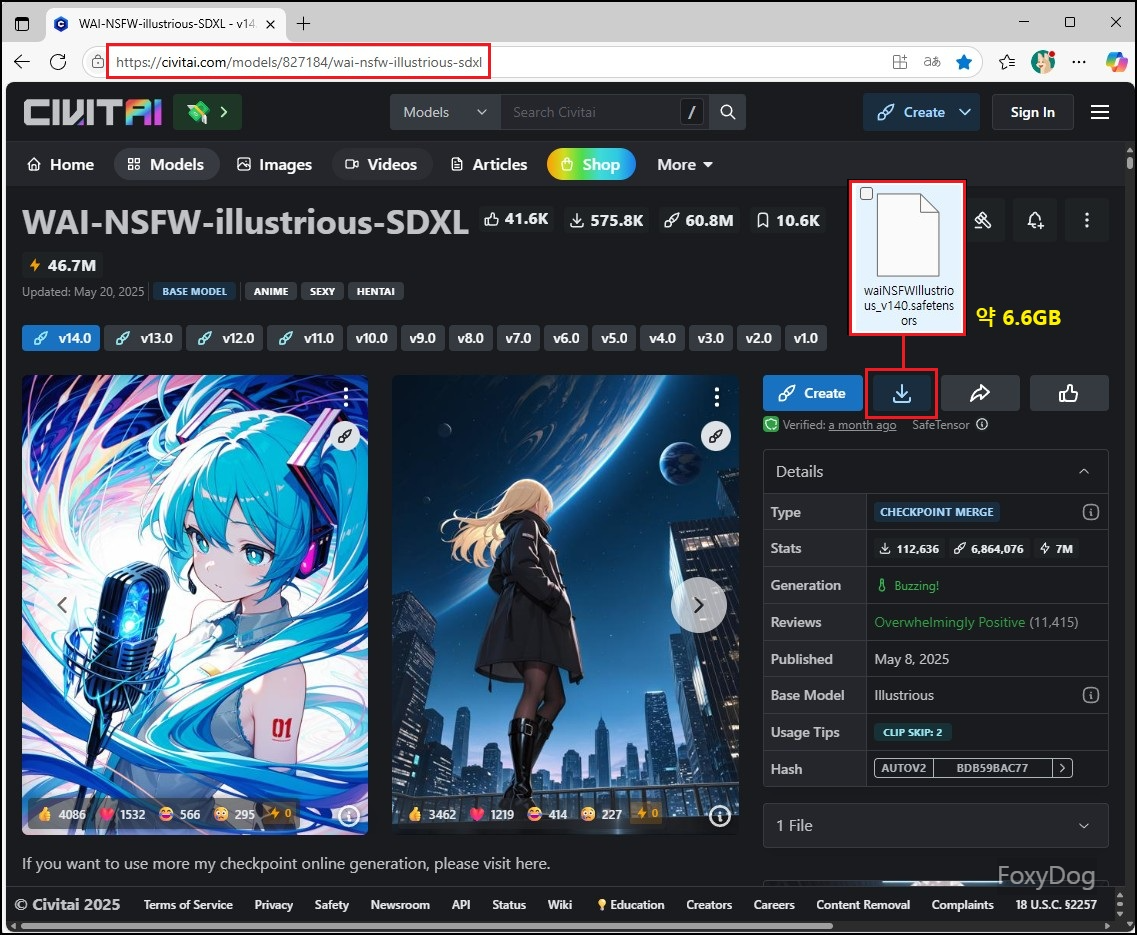Select the ANIME tag
1137x935 pixels.
point(271,292)
